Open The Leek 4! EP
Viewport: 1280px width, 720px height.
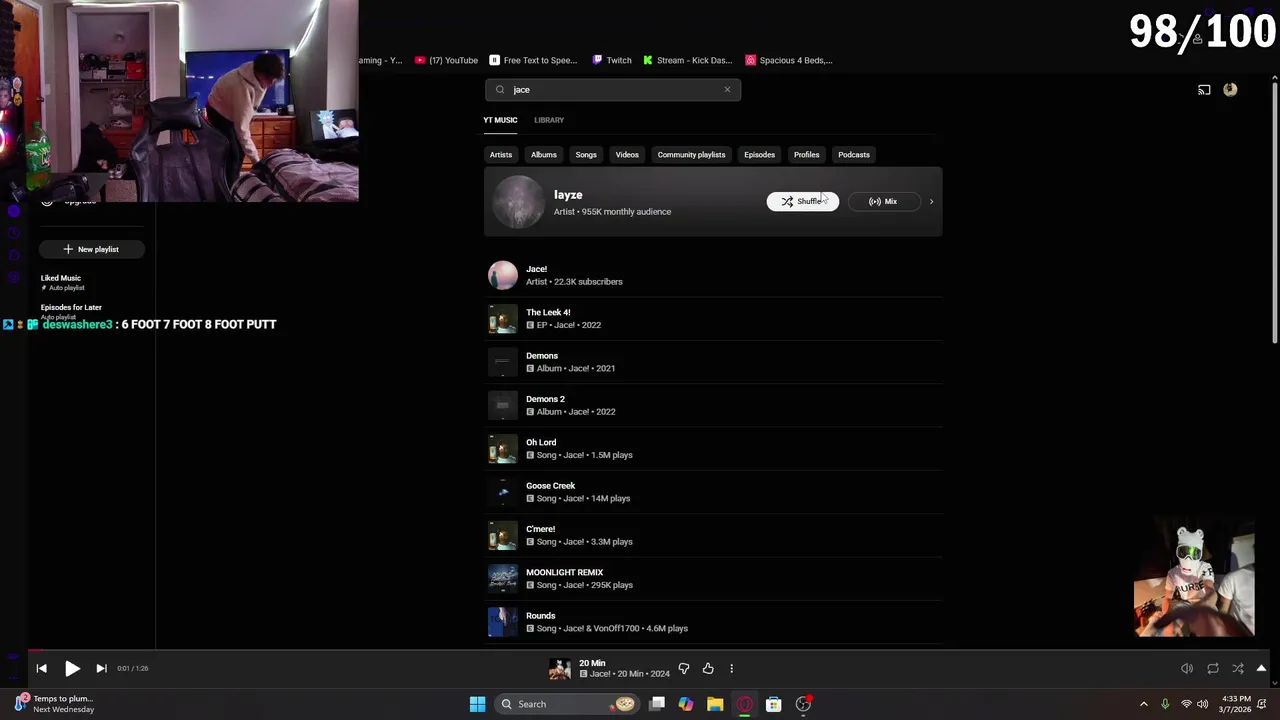(x=713, y=318)
